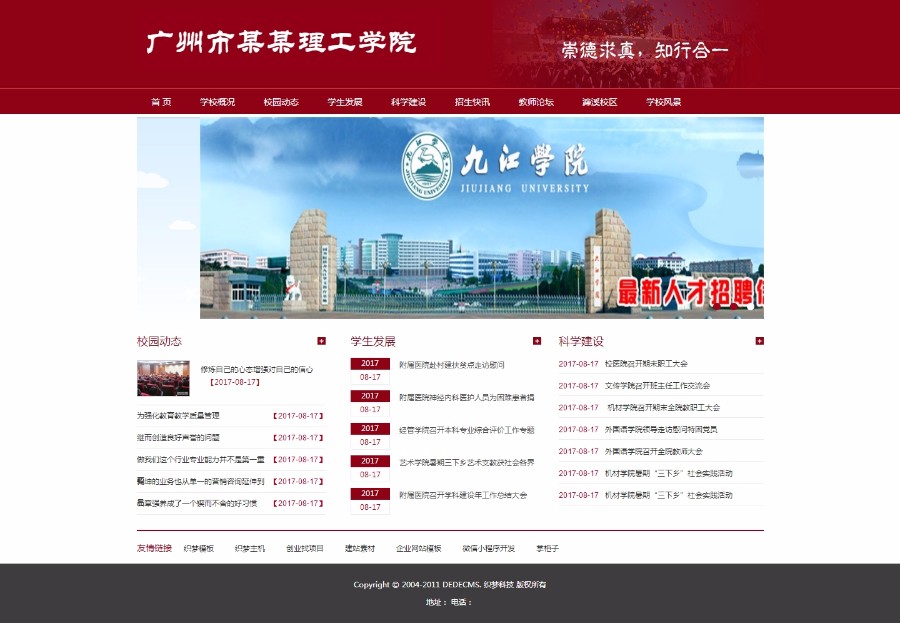The height and width of the screenshot is (623, 900).
Task: Click the 友情链接 label
Action: 154,548
